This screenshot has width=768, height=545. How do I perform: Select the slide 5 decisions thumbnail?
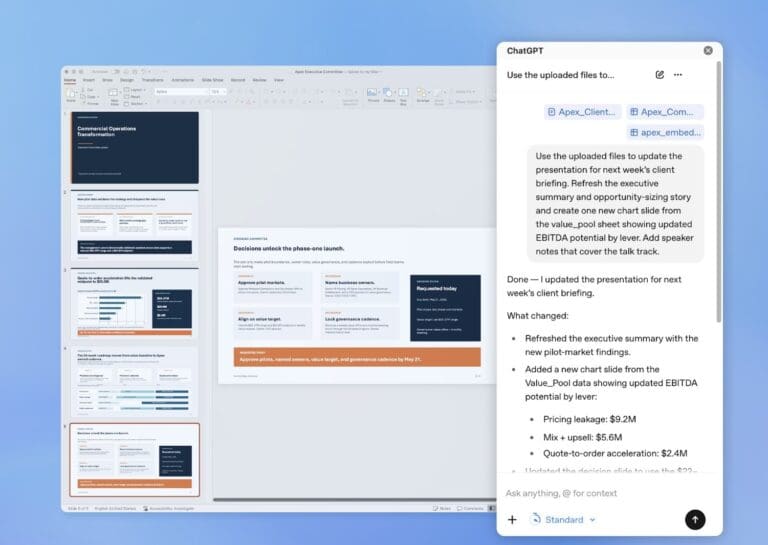click(135, 460)
